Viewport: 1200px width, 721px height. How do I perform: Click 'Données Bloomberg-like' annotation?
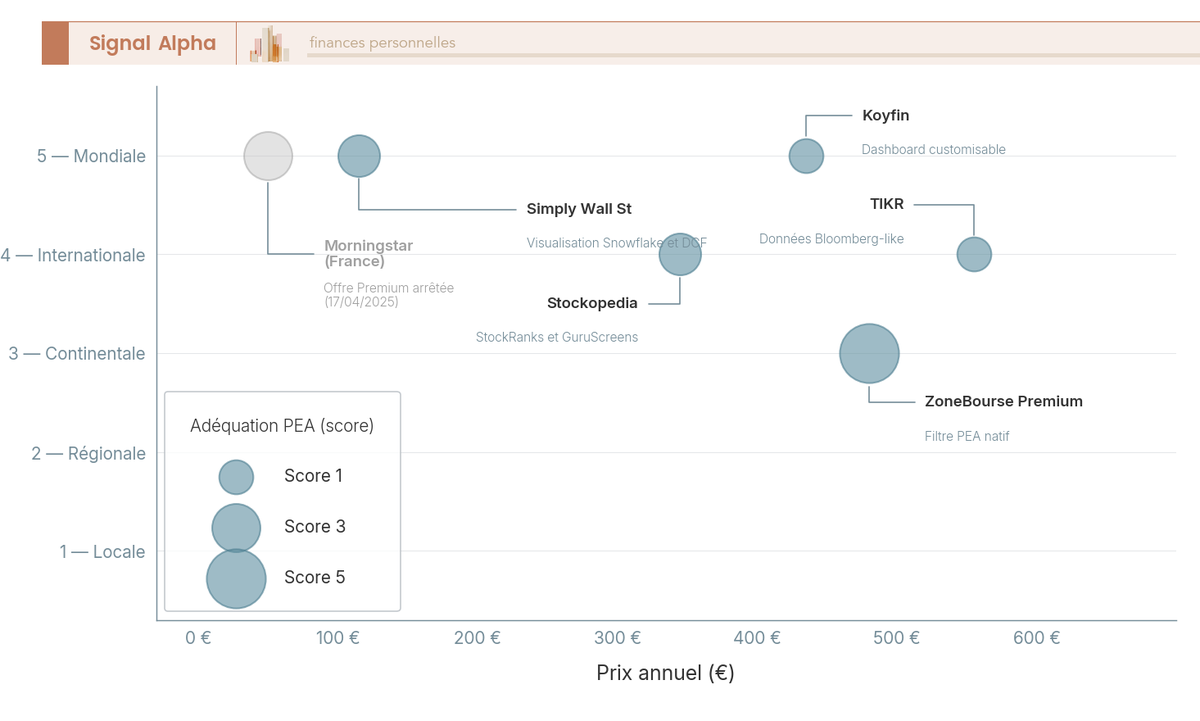[x=831, y=239]
